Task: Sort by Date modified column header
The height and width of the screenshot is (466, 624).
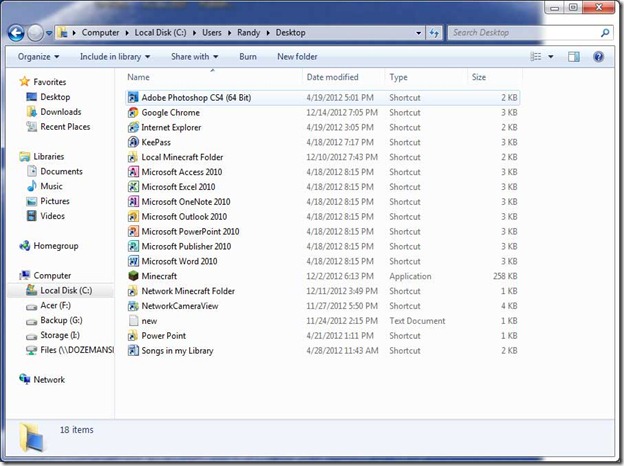Action: 332,77
